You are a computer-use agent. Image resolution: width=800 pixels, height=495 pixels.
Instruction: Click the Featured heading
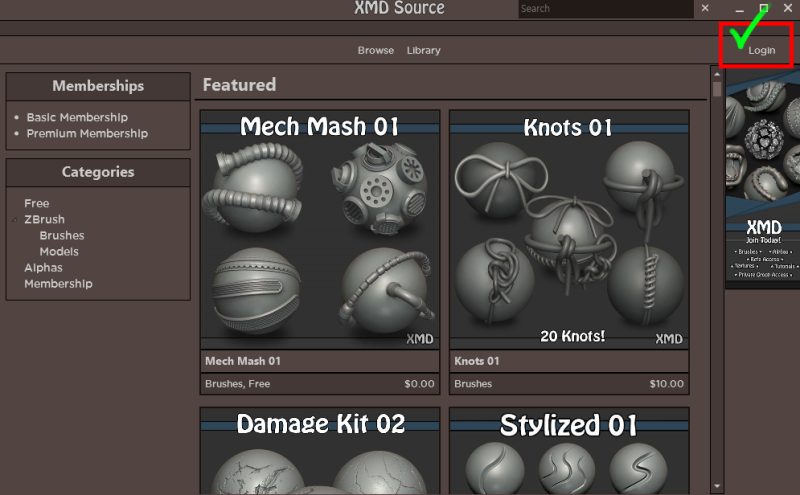239,85
